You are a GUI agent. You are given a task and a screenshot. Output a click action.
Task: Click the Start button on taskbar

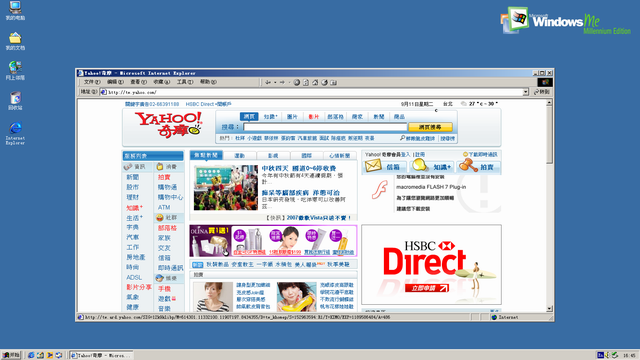coord(11,355)
